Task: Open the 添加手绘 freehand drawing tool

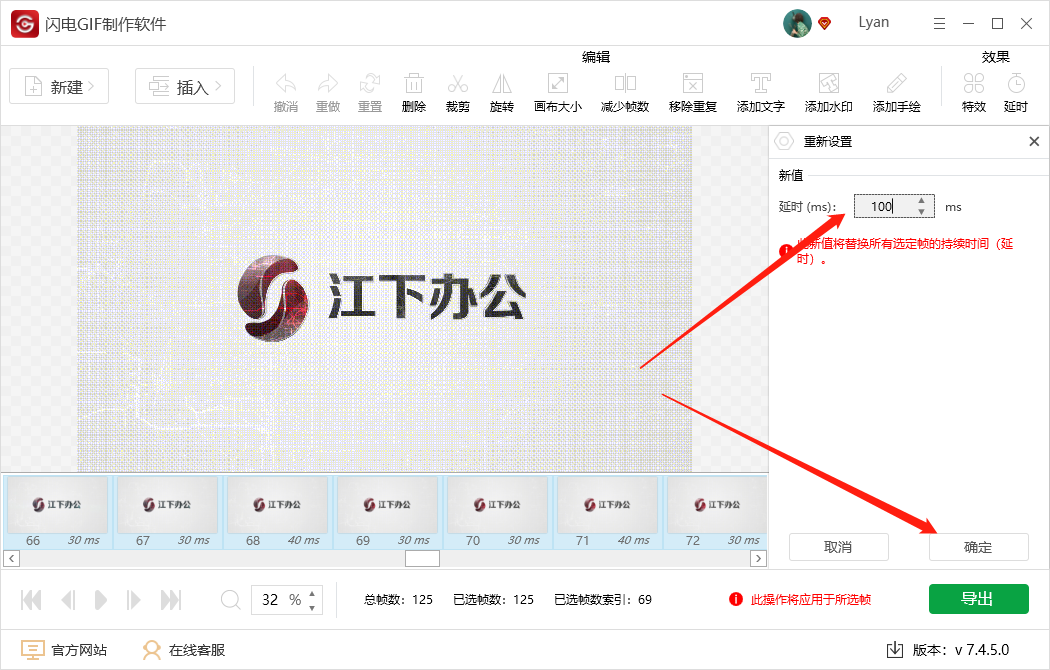Action: click(x=897, y=84)
